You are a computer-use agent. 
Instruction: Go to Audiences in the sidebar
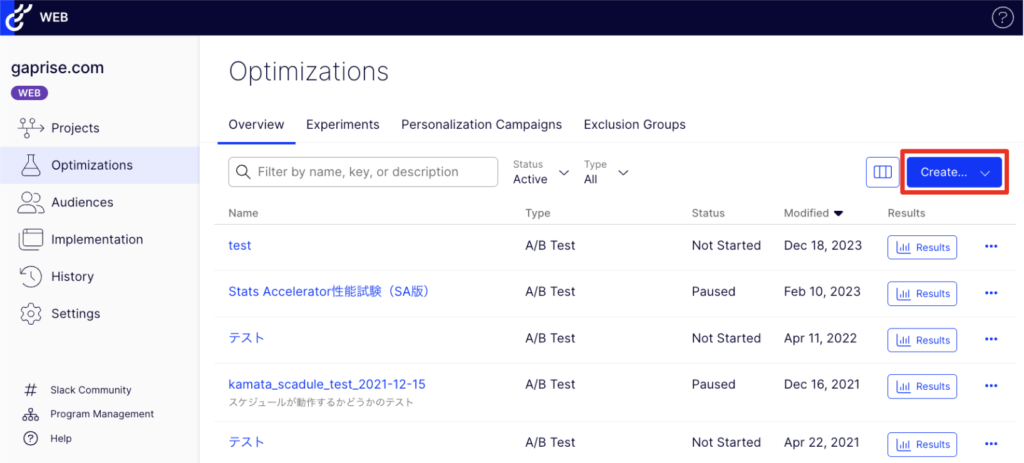coord(81,202)
